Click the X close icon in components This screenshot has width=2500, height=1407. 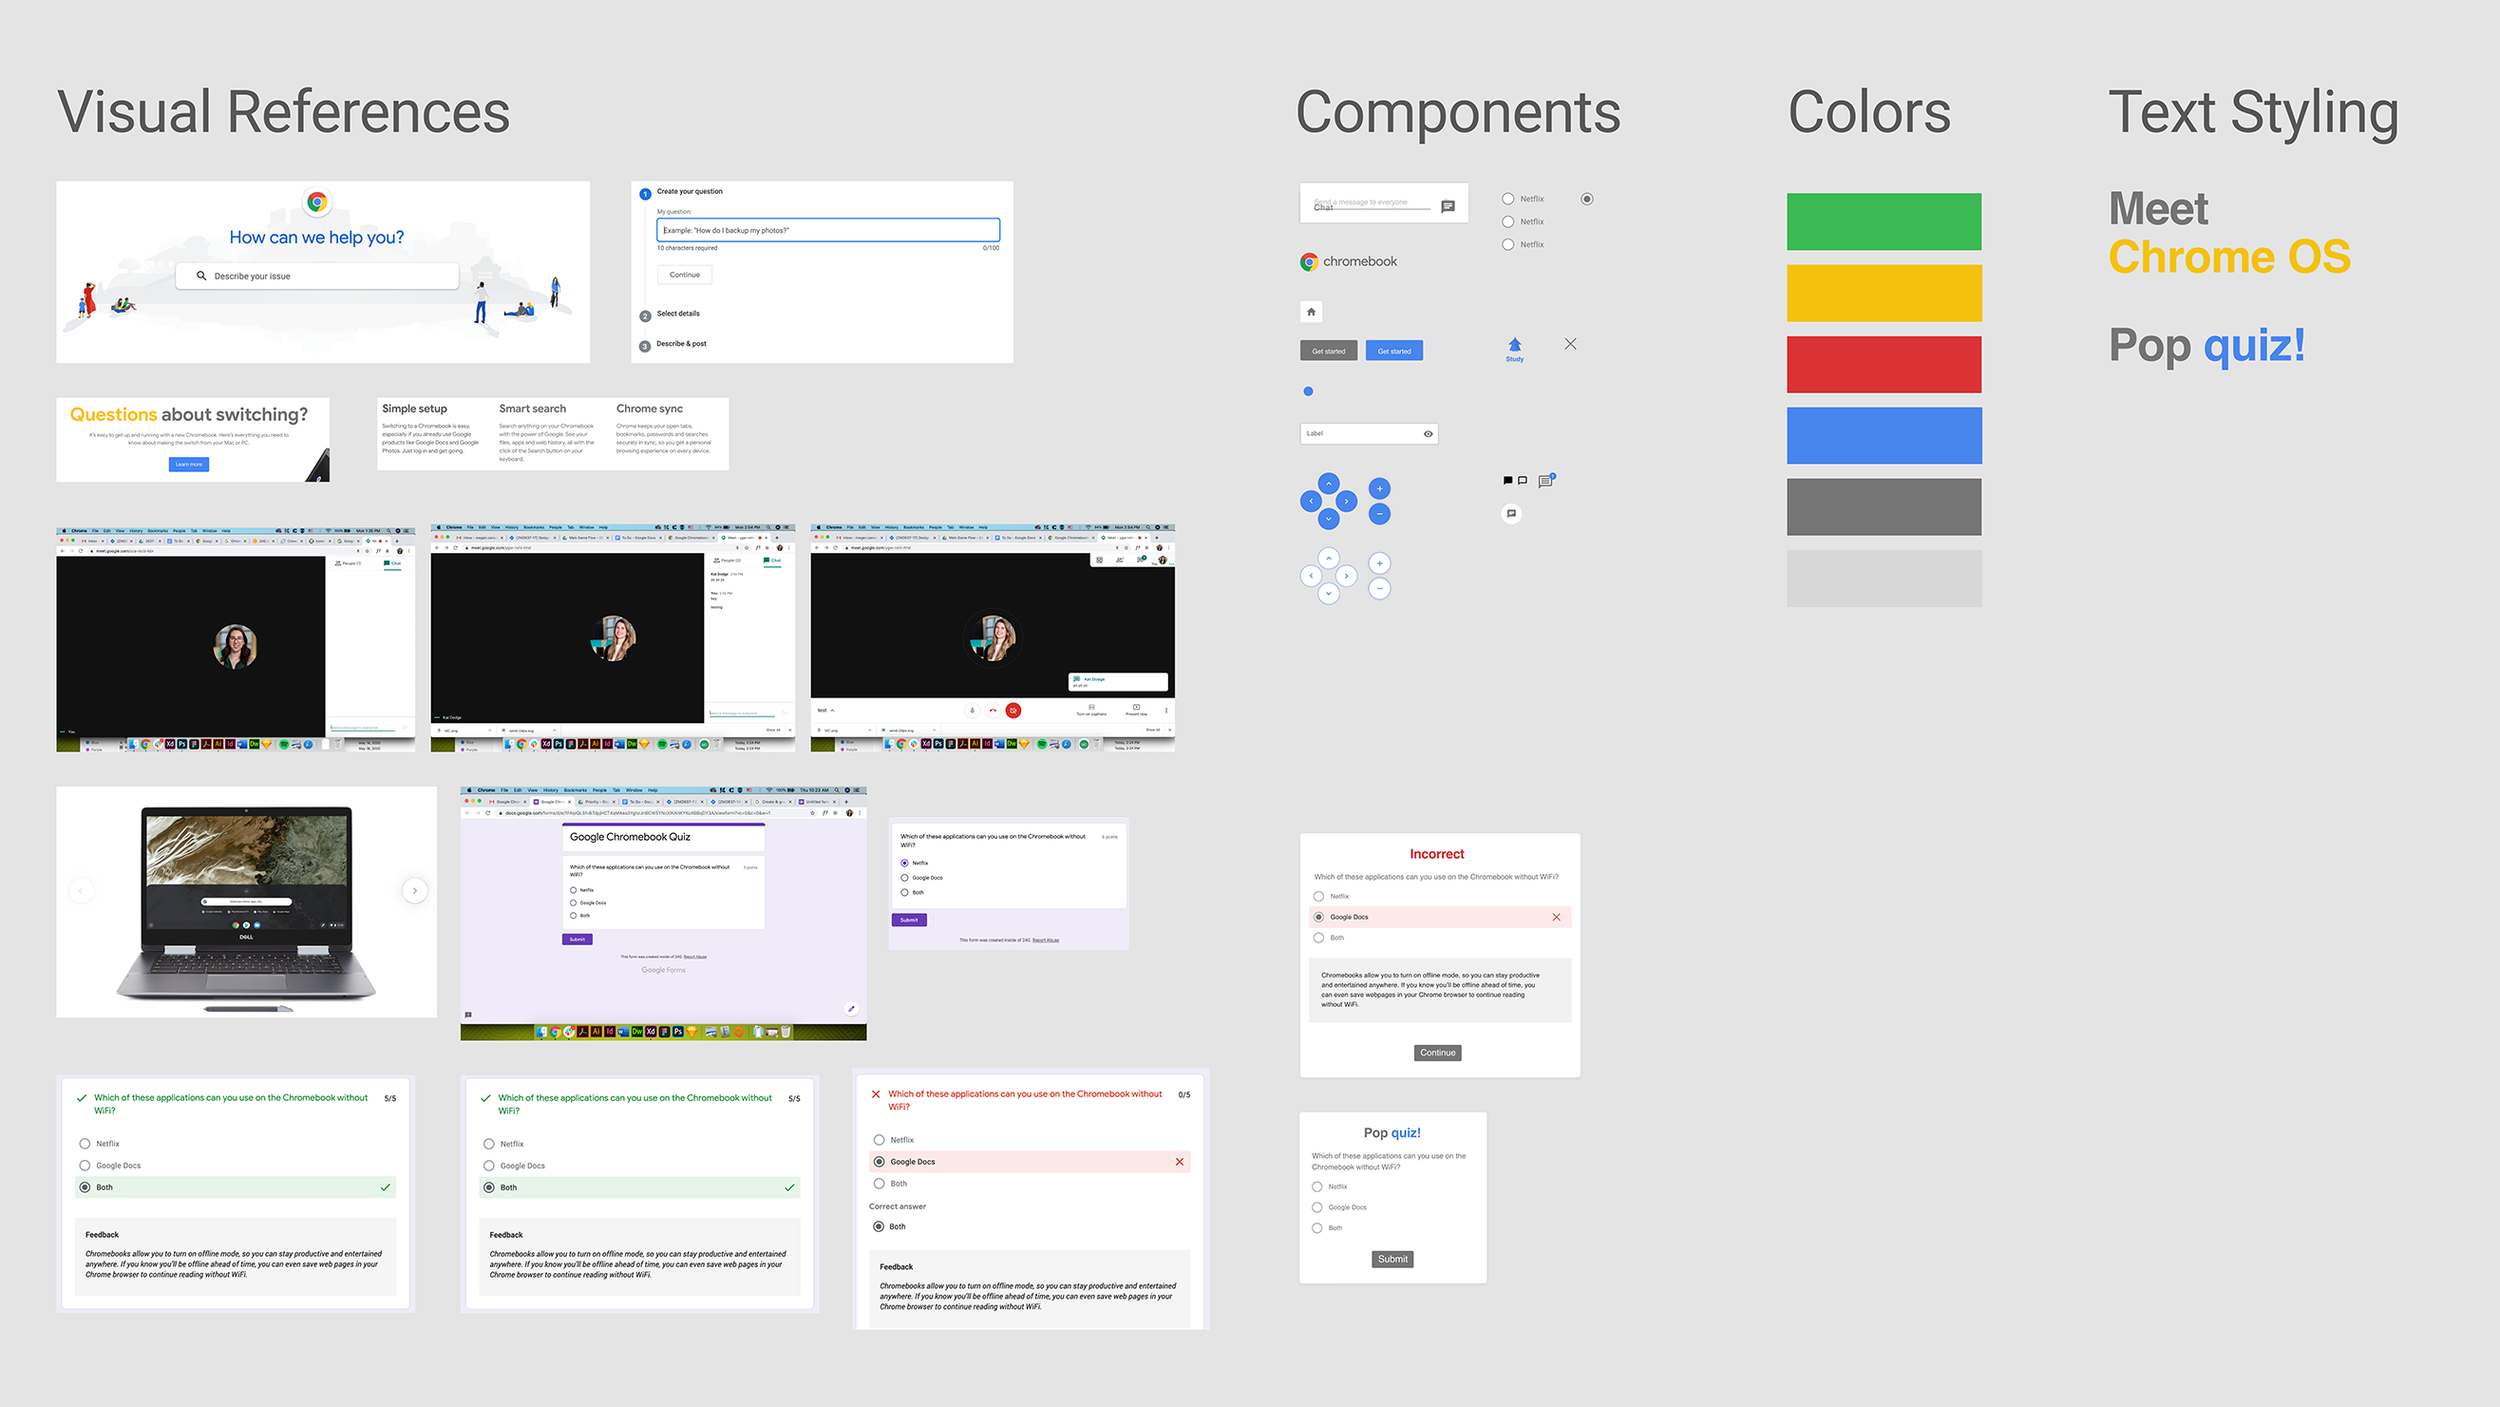click(x=1570, y=344)
